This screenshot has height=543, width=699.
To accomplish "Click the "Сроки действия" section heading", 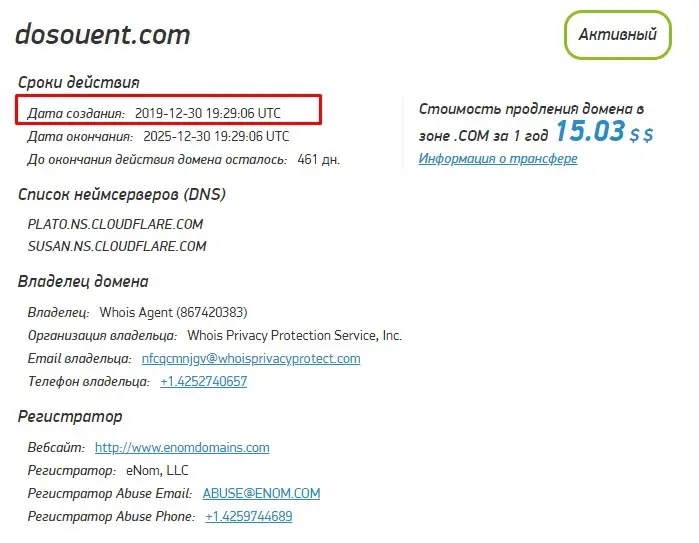I will (79, 83).
